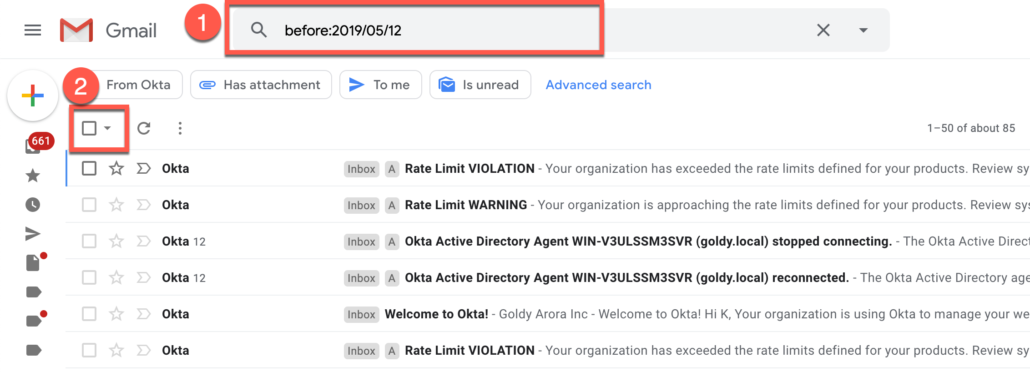This screenshot has height=372, width=1030.
Task: Open the Advanced search link
Action: [598, 85]
